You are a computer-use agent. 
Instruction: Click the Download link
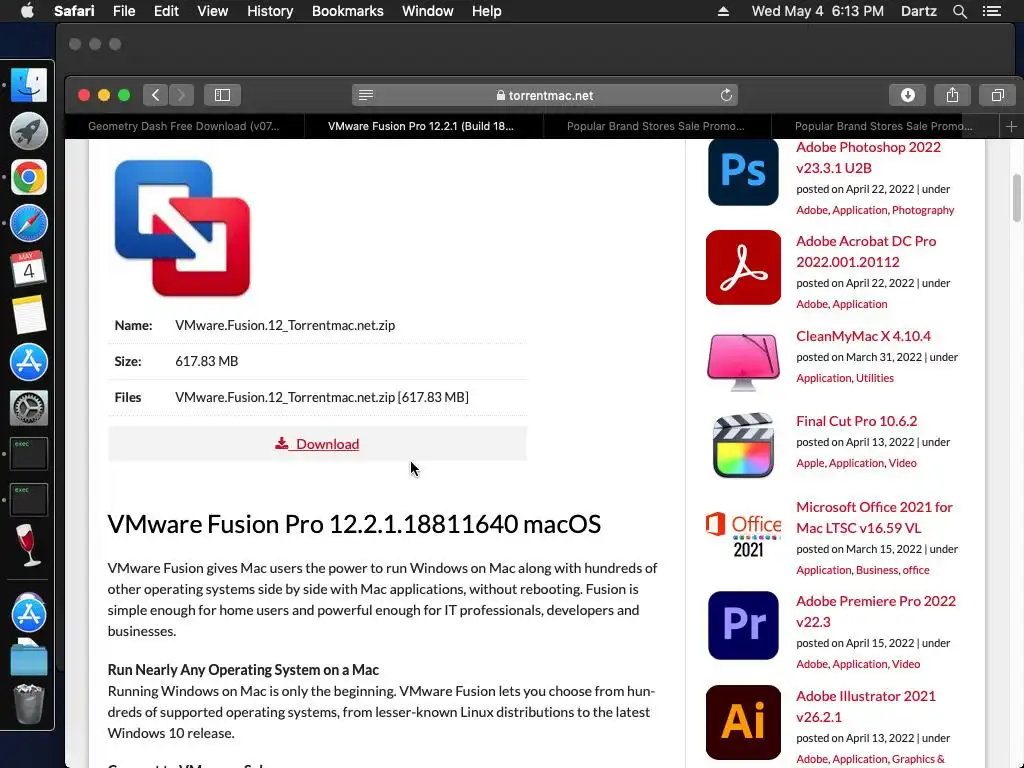tap(317, 444)
